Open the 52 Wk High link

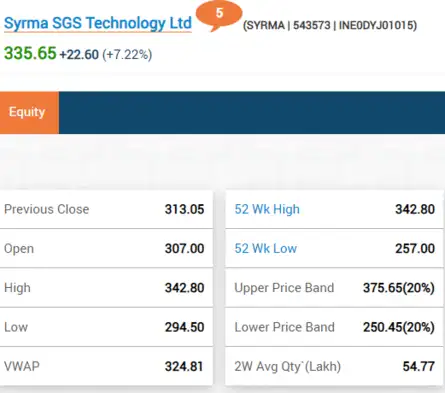click(267, 209)
